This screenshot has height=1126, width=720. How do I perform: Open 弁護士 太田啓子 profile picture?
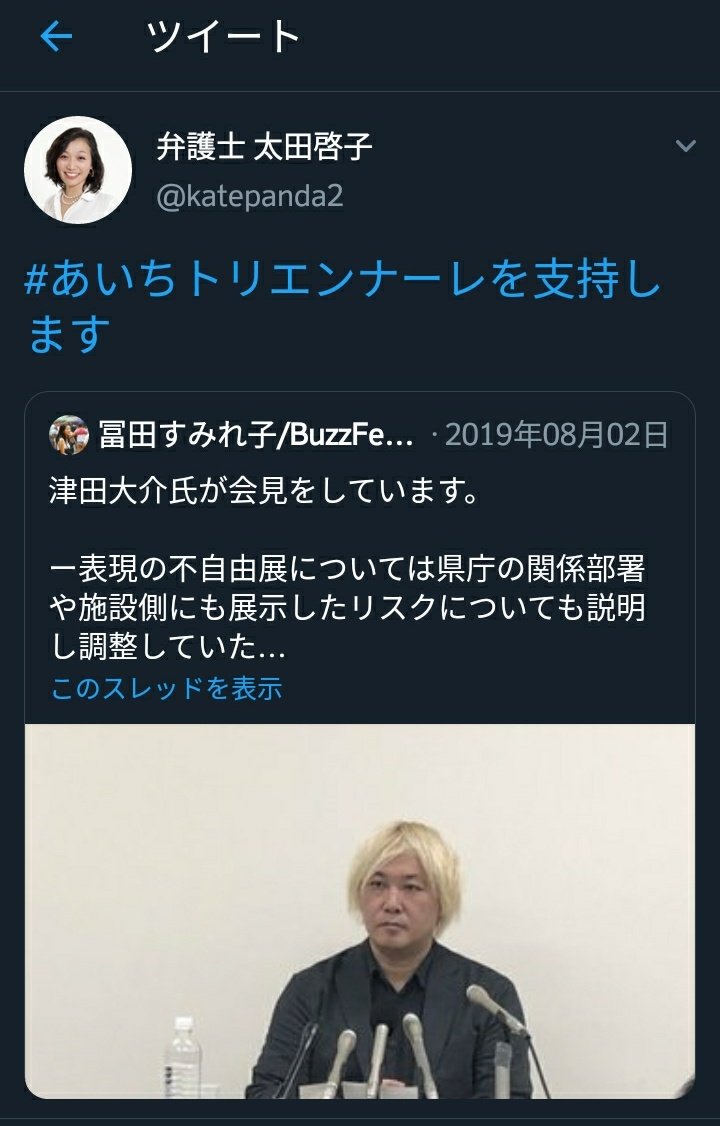pos(78,170)
